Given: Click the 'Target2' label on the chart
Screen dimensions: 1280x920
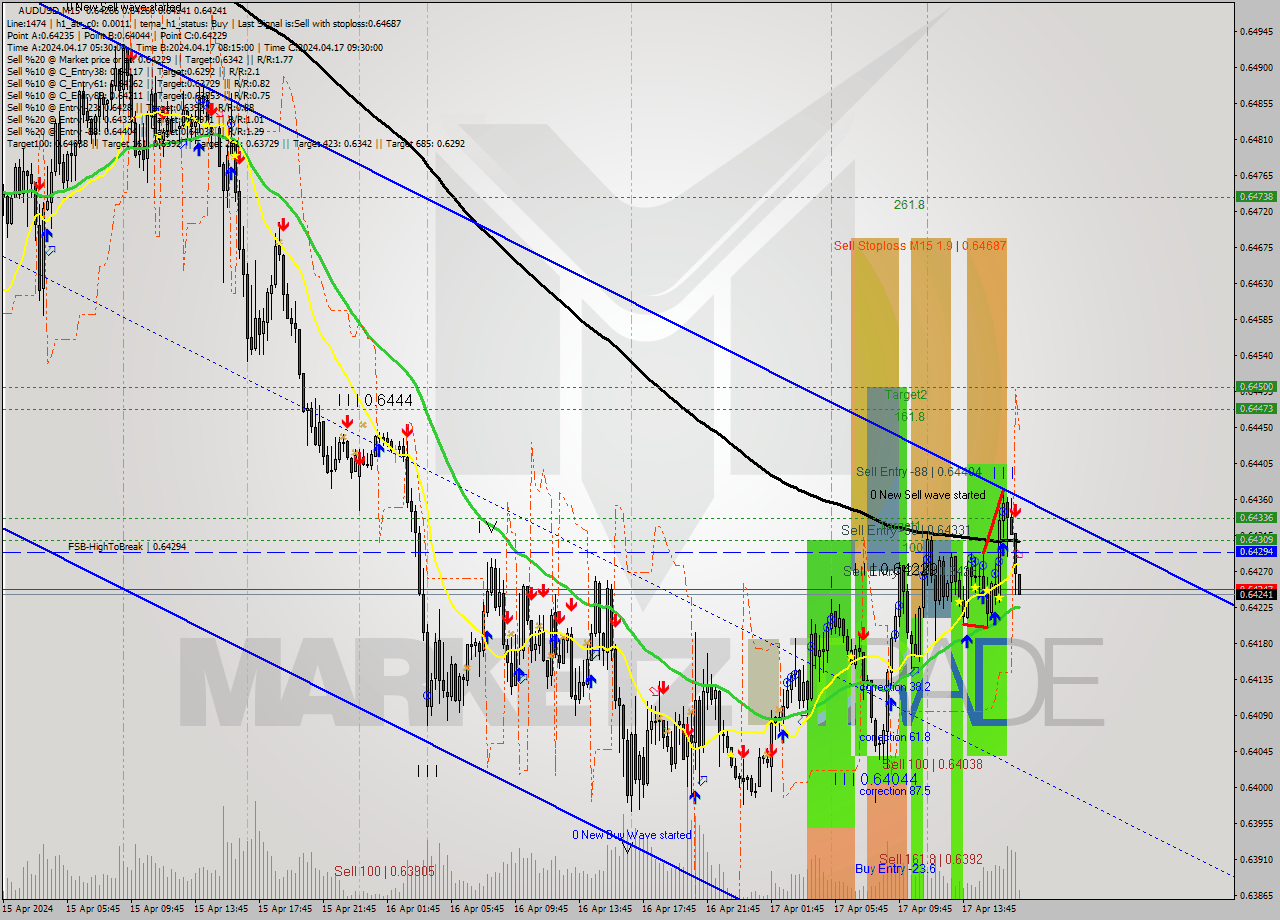Looking at the screenshot, I should coord(905,395).
